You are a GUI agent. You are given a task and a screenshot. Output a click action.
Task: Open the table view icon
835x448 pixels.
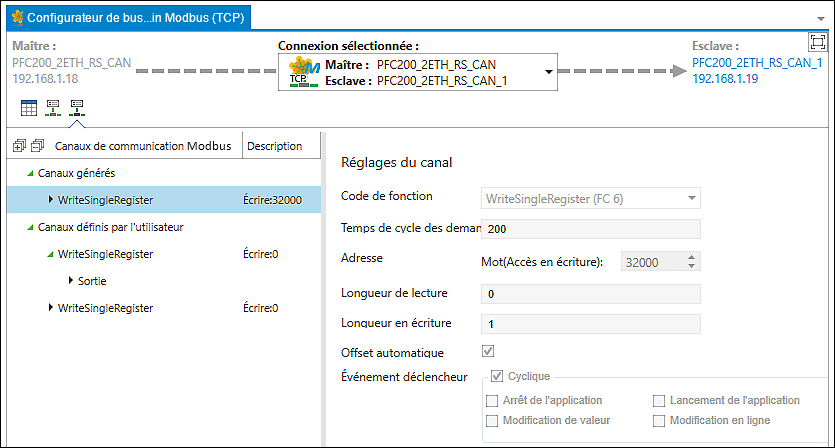pyautogui.click(x=29, y=108)
